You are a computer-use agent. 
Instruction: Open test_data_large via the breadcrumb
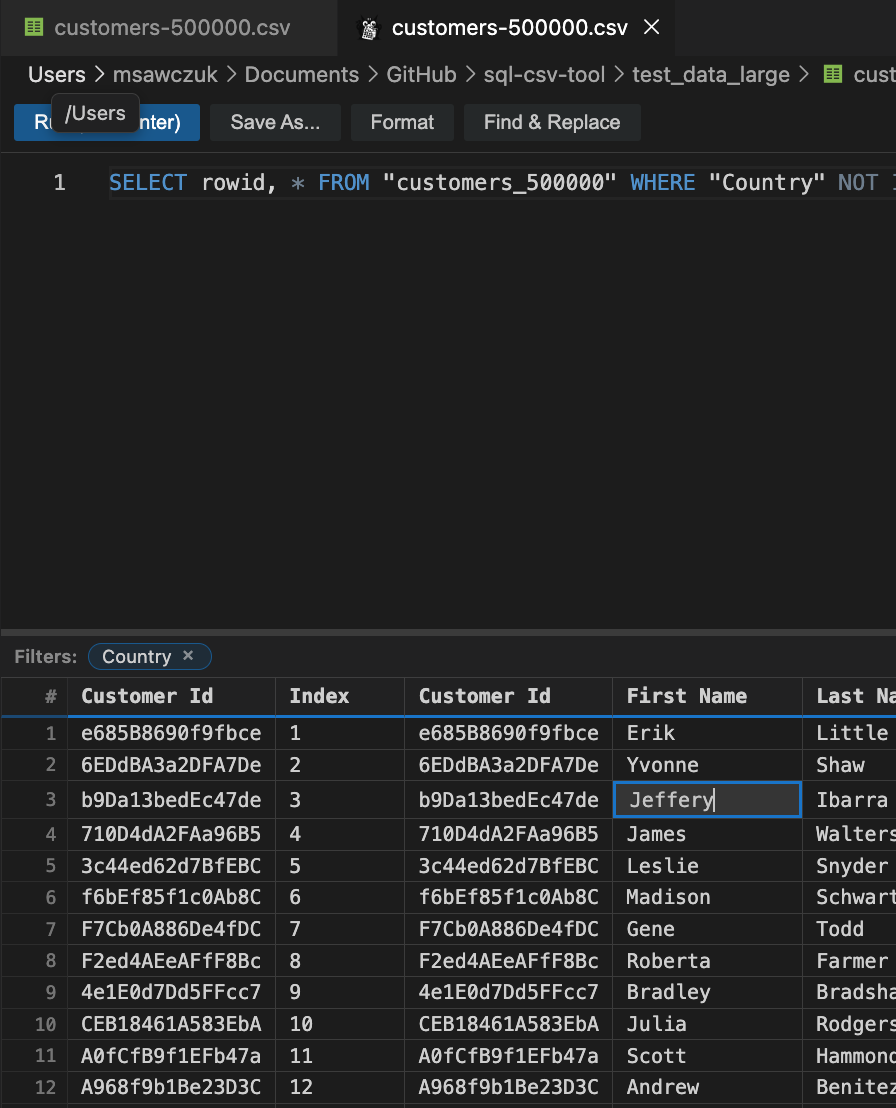[710, 74]
